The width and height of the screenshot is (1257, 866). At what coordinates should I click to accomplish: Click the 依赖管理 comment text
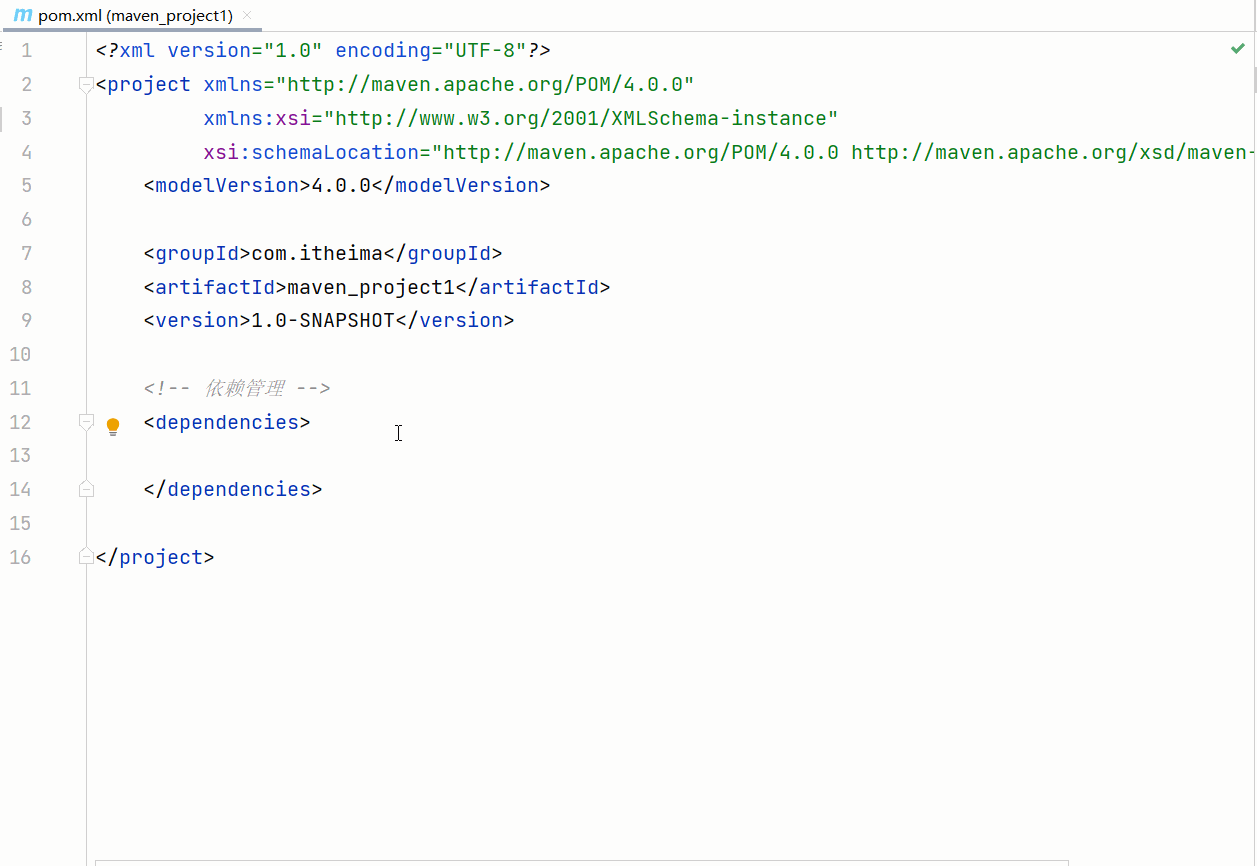click(x=244, y=389)
